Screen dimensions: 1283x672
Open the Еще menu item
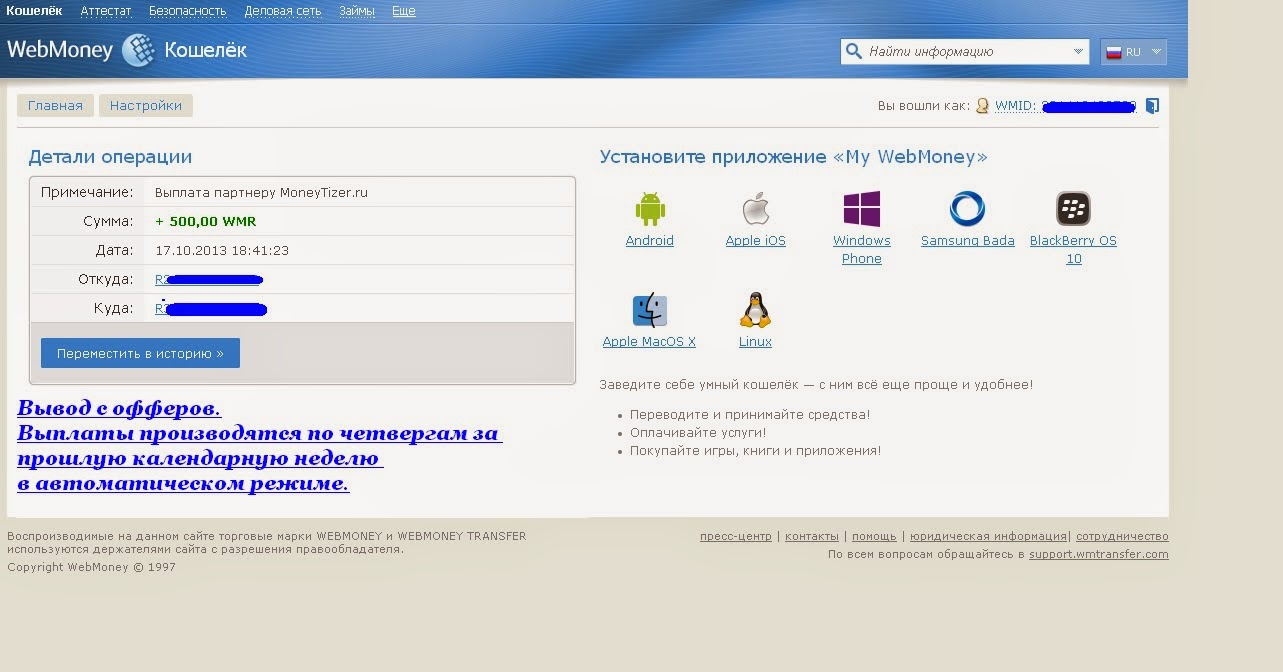[x=404, y=11]
